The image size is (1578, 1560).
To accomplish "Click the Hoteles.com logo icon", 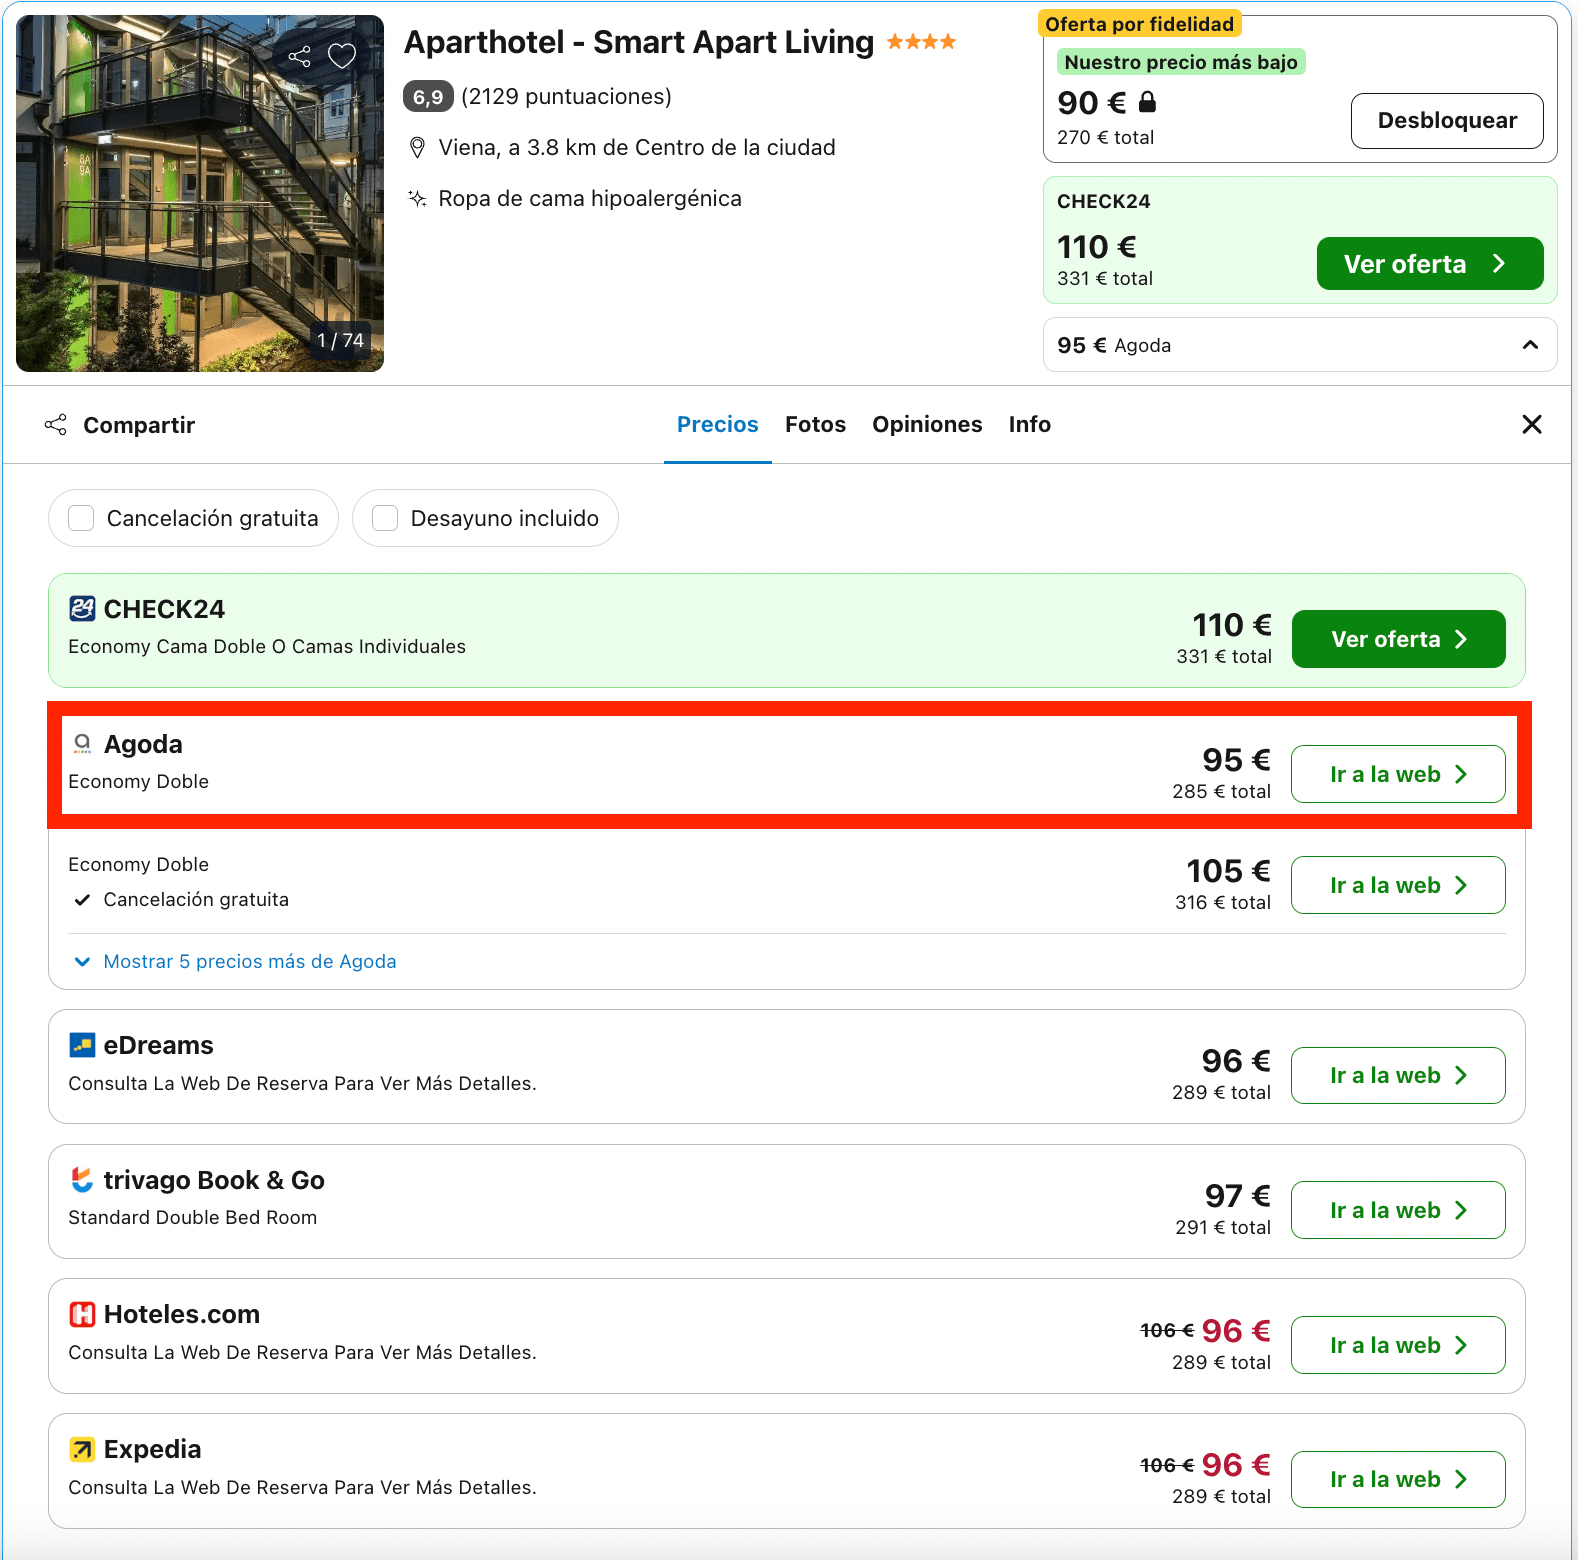I will 82,1314.
